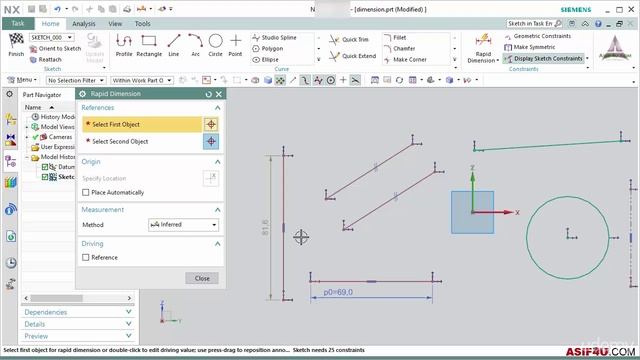Toggle the Sketch checkbox in Model History

(x=45, y=177)
